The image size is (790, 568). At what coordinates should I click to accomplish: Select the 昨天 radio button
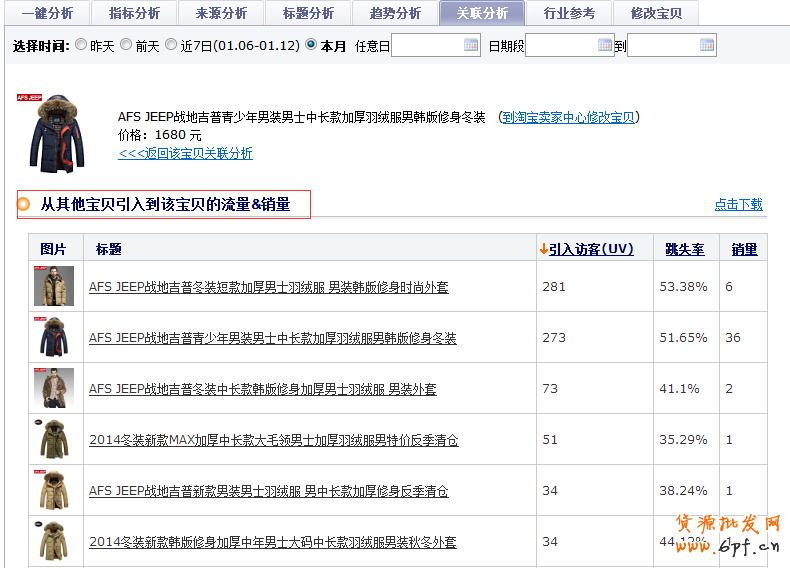(81, 45)
